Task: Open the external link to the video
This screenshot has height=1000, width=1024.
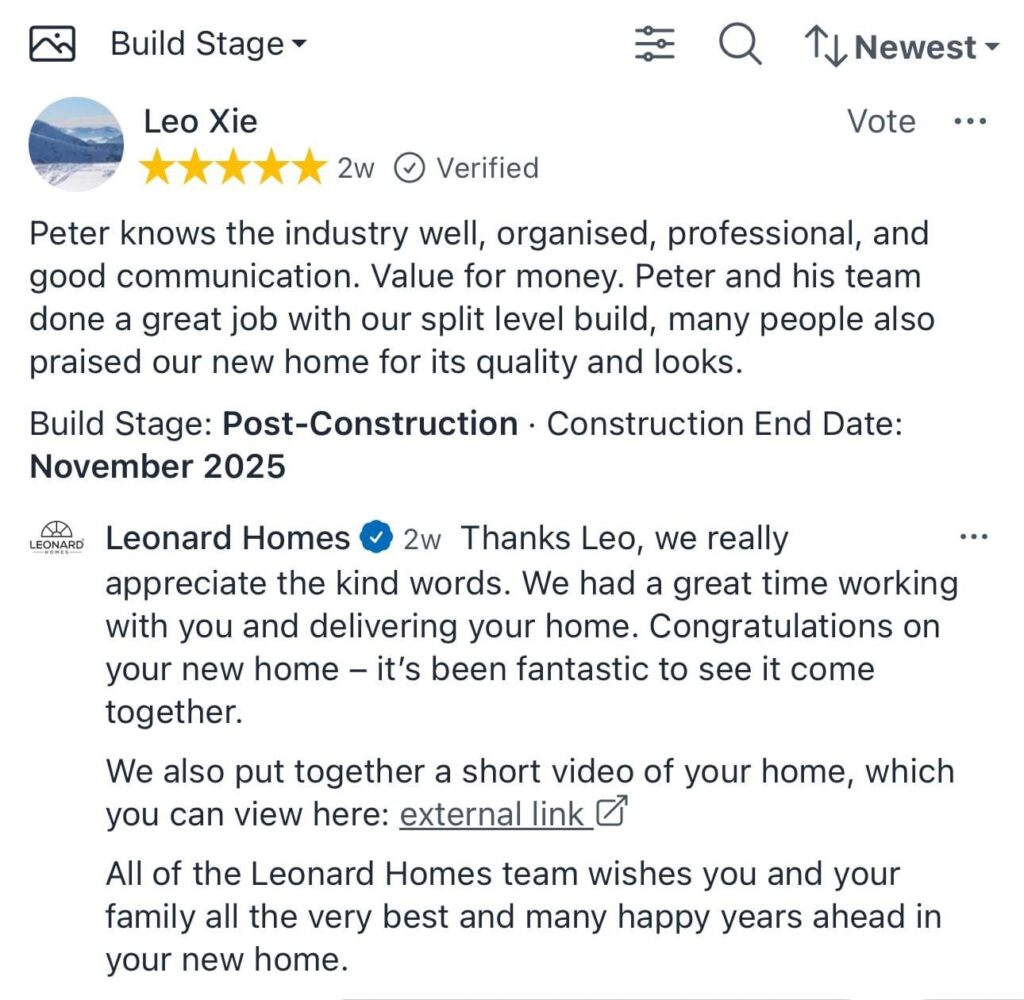Action: click(493, 814)
